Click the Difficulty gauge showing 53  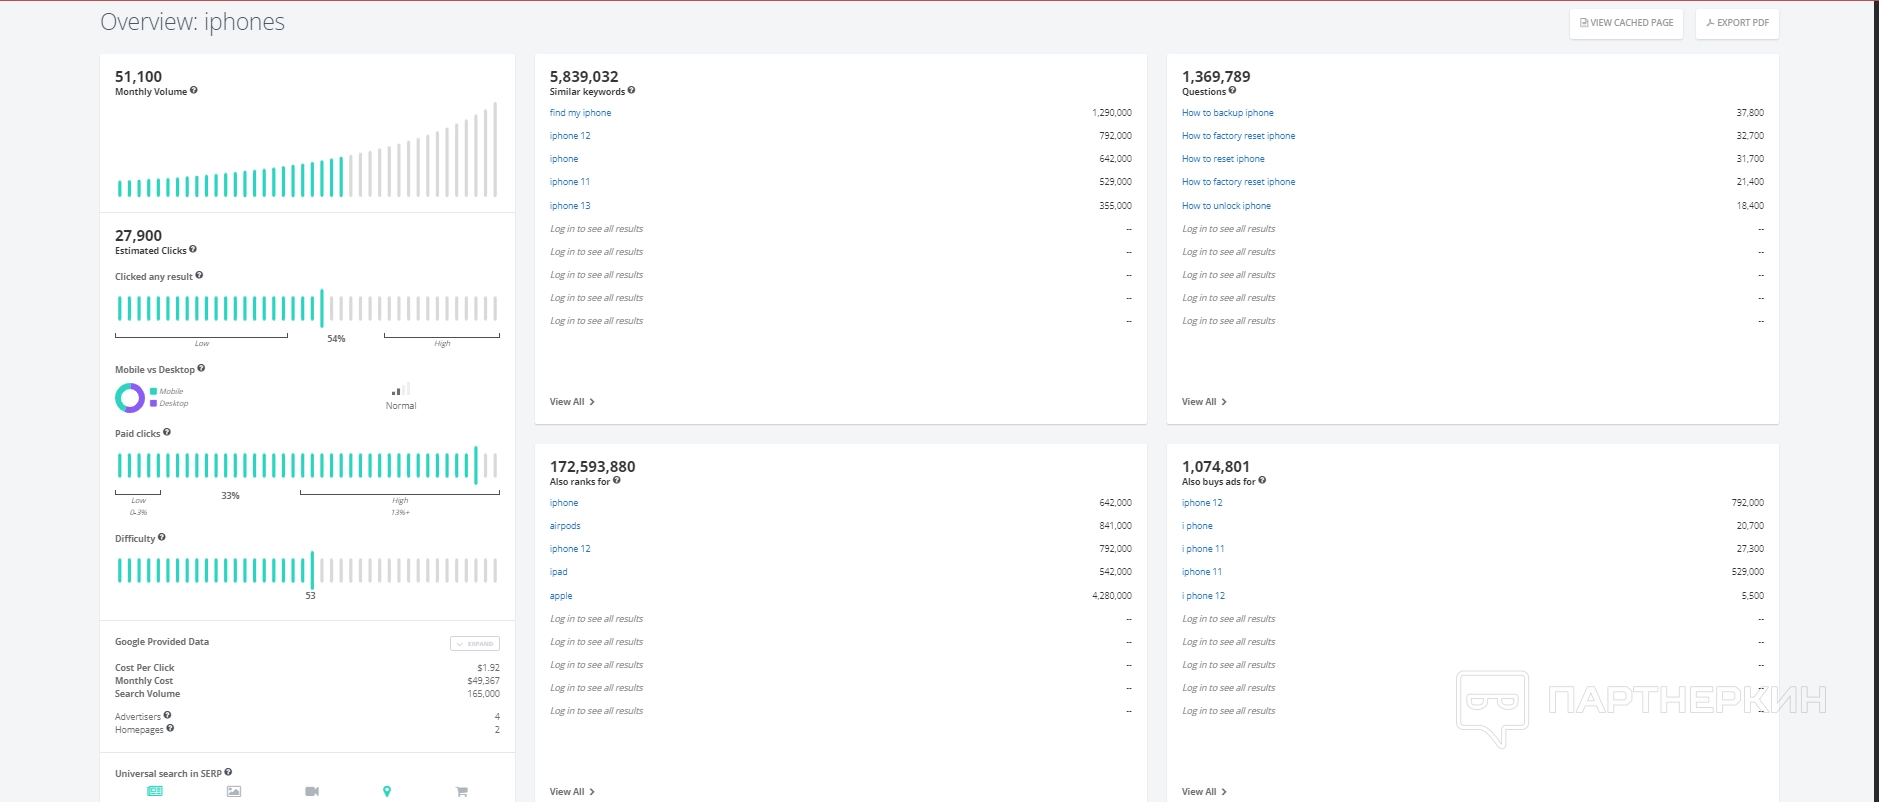click(x=307, y=570)
